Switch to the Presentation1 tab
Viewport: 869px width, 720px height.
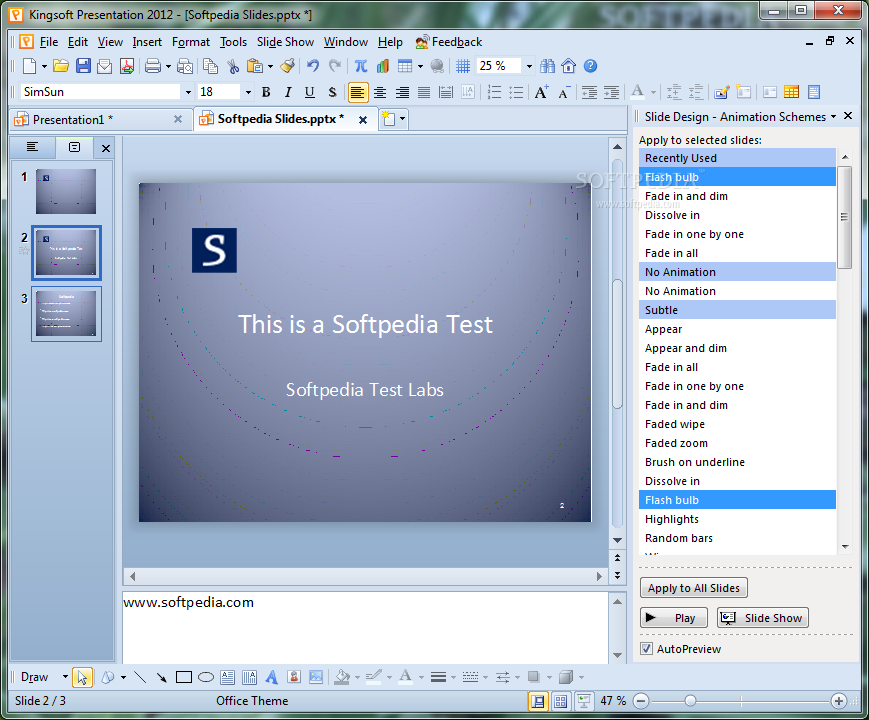pyautogui.click(x=72, y=119)
